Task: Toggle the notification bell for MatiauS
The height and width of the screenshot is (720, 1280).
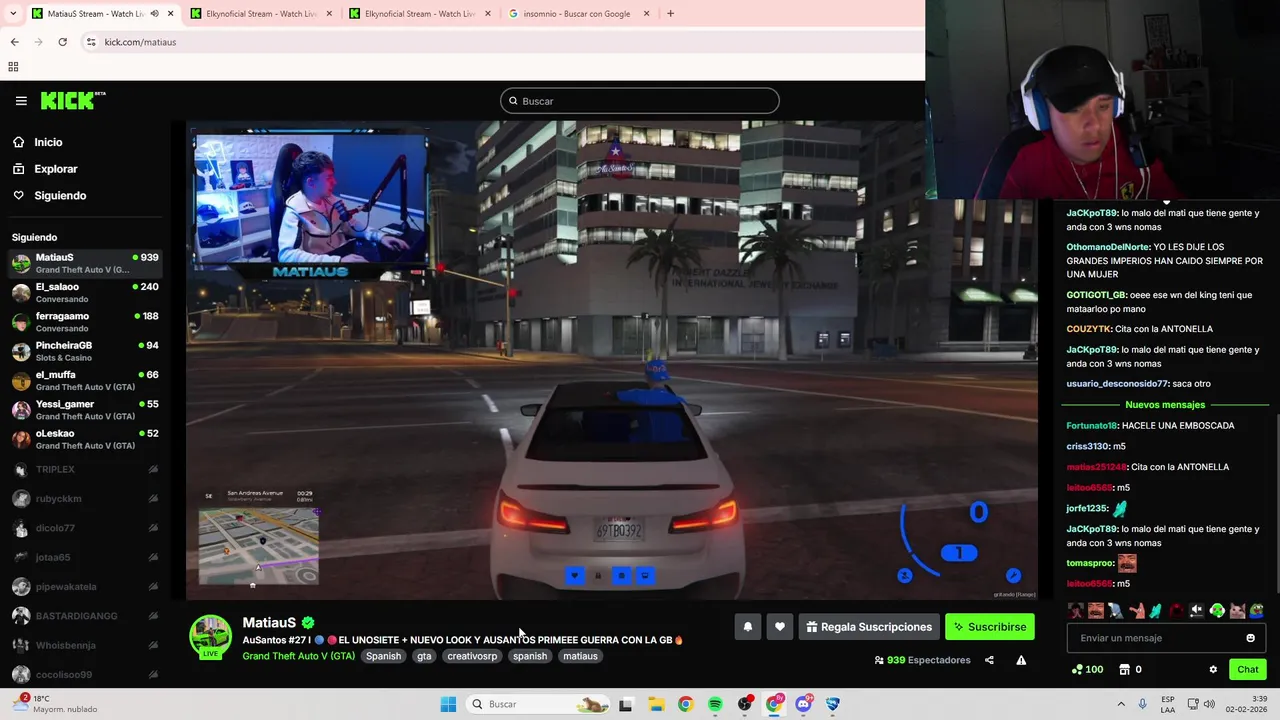Action: point(747,627)
